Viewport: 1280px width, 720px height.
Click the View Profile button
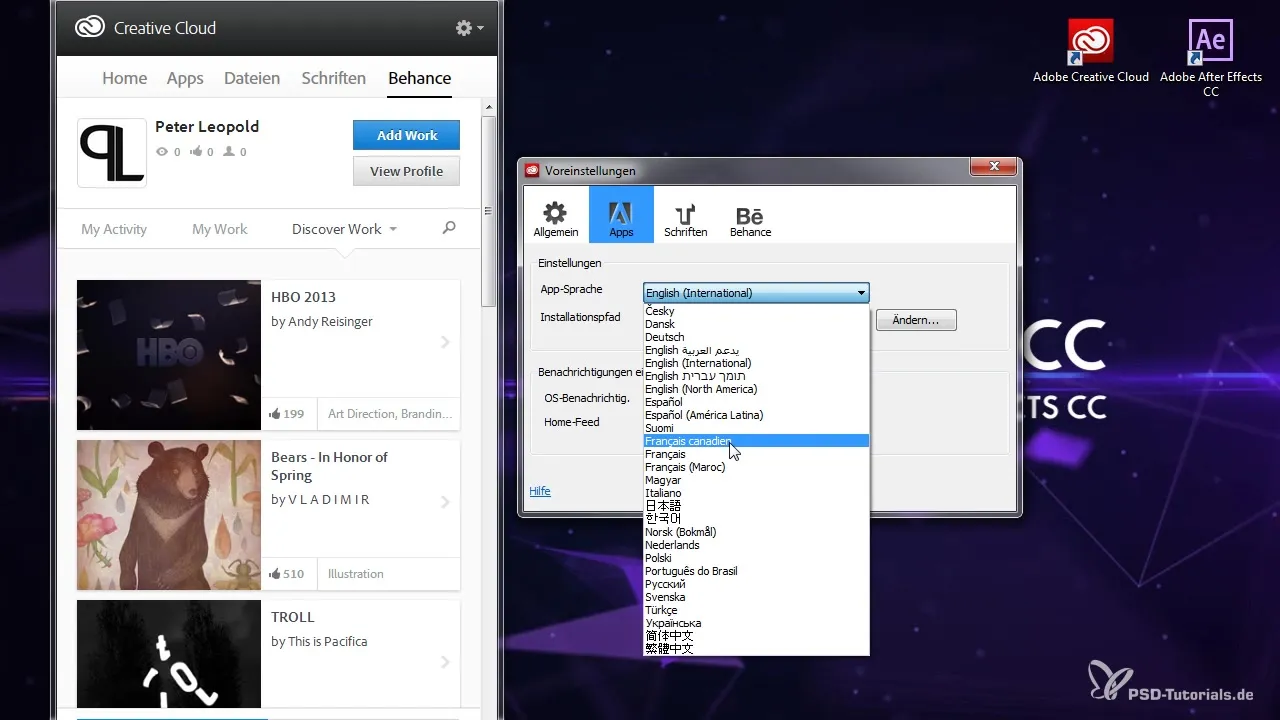pyautogui.click(x=406, y=171)
